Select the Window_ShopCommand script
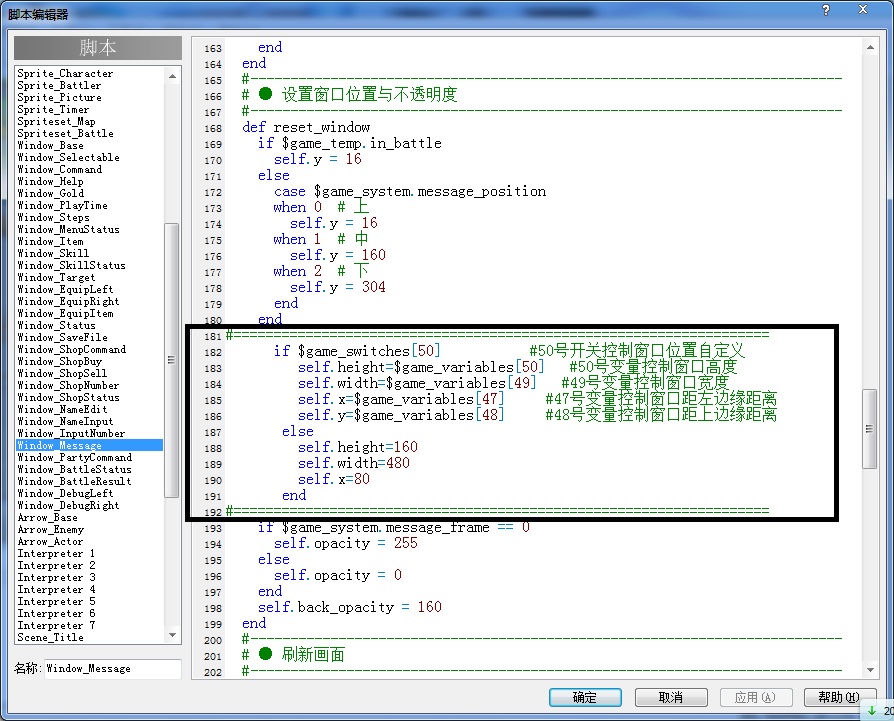 coord(72,349)
